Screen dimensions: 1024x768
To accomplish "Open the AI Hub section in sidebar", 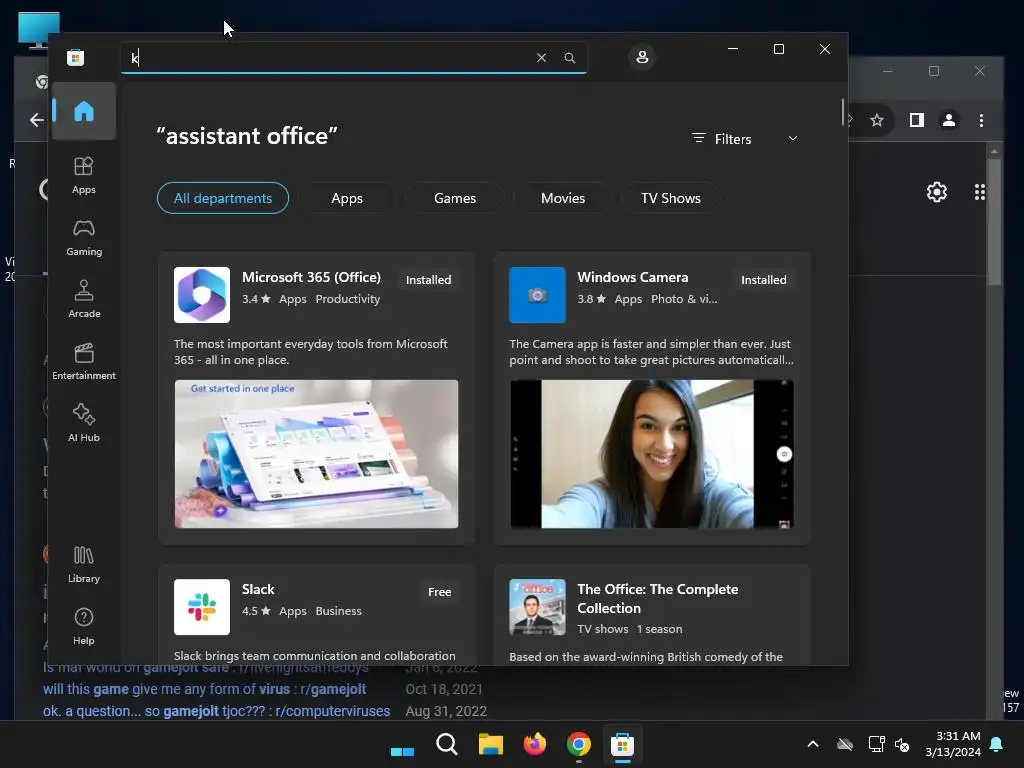I will tap(84, 423).
